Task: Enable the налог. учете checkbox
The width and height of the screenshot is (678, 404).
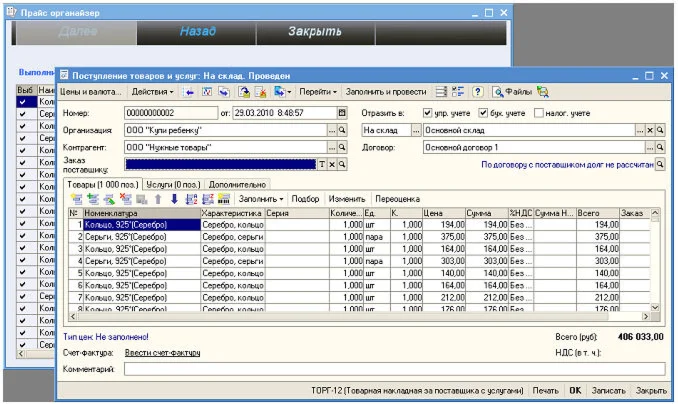Action: pyautogui.click(x=538, y=112)
